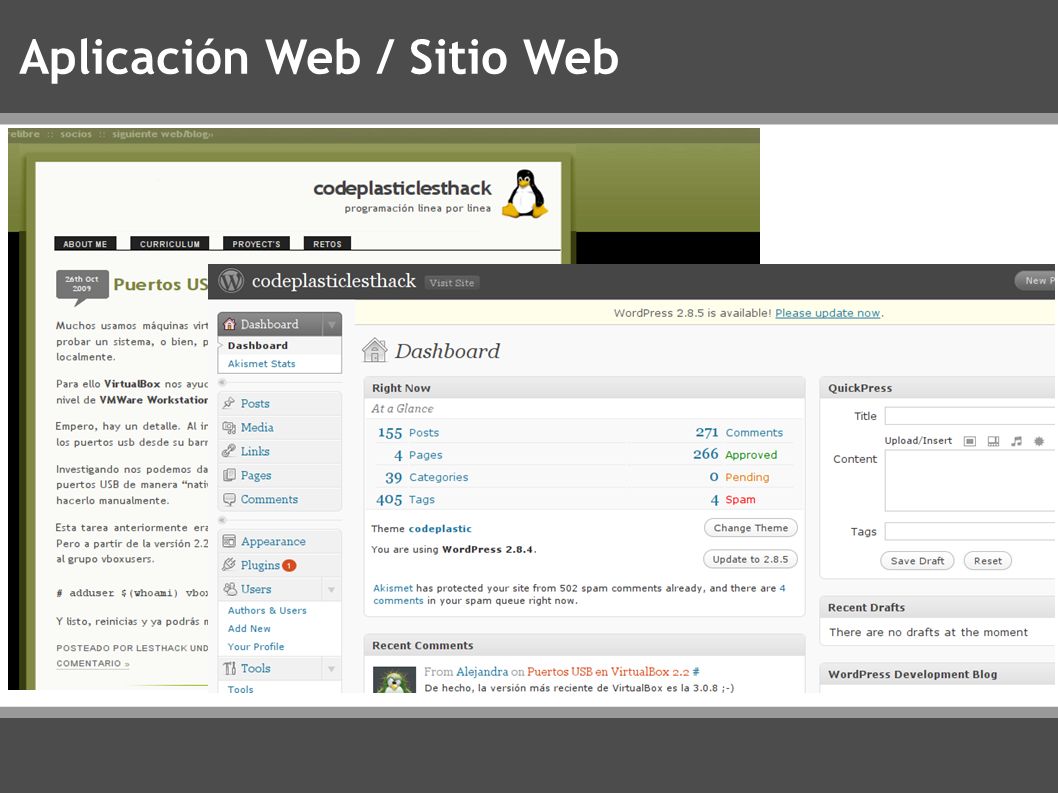Click socios link in top bar

[76, 134]
